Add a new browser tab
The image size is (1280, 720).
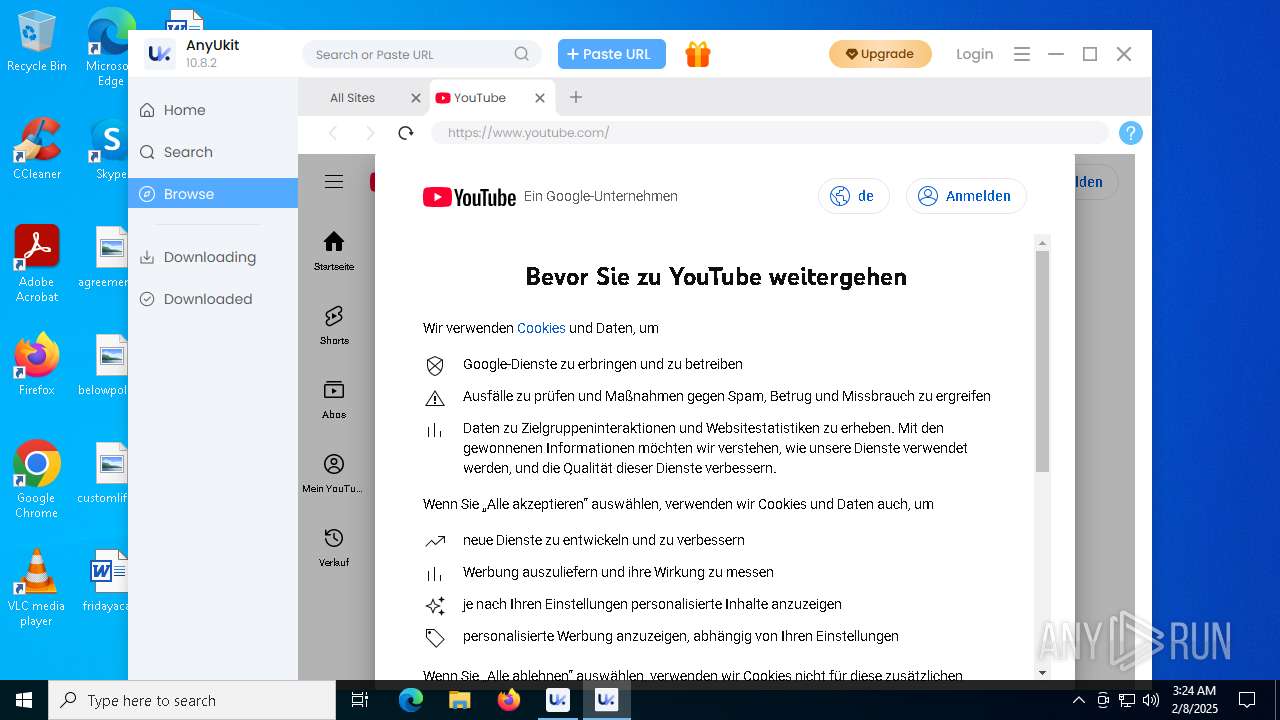pos(576,97)
